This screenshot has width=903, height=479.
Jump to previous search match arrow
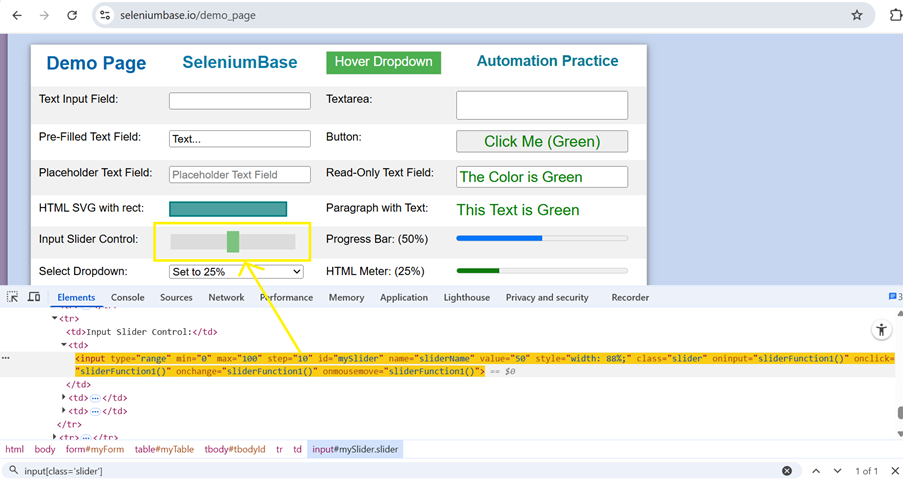click(816, 471)
